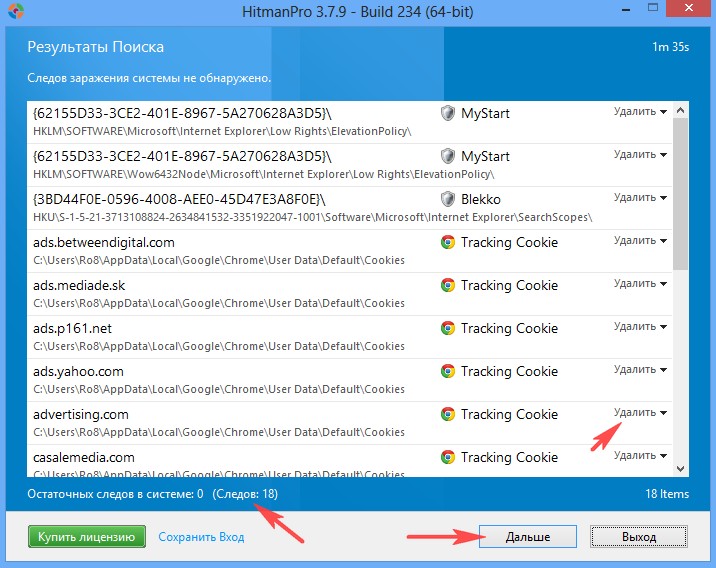Open Удалить dropdown for ads.mediade.sk
Screen dimensions: 716x568
[x=640, y=284]
